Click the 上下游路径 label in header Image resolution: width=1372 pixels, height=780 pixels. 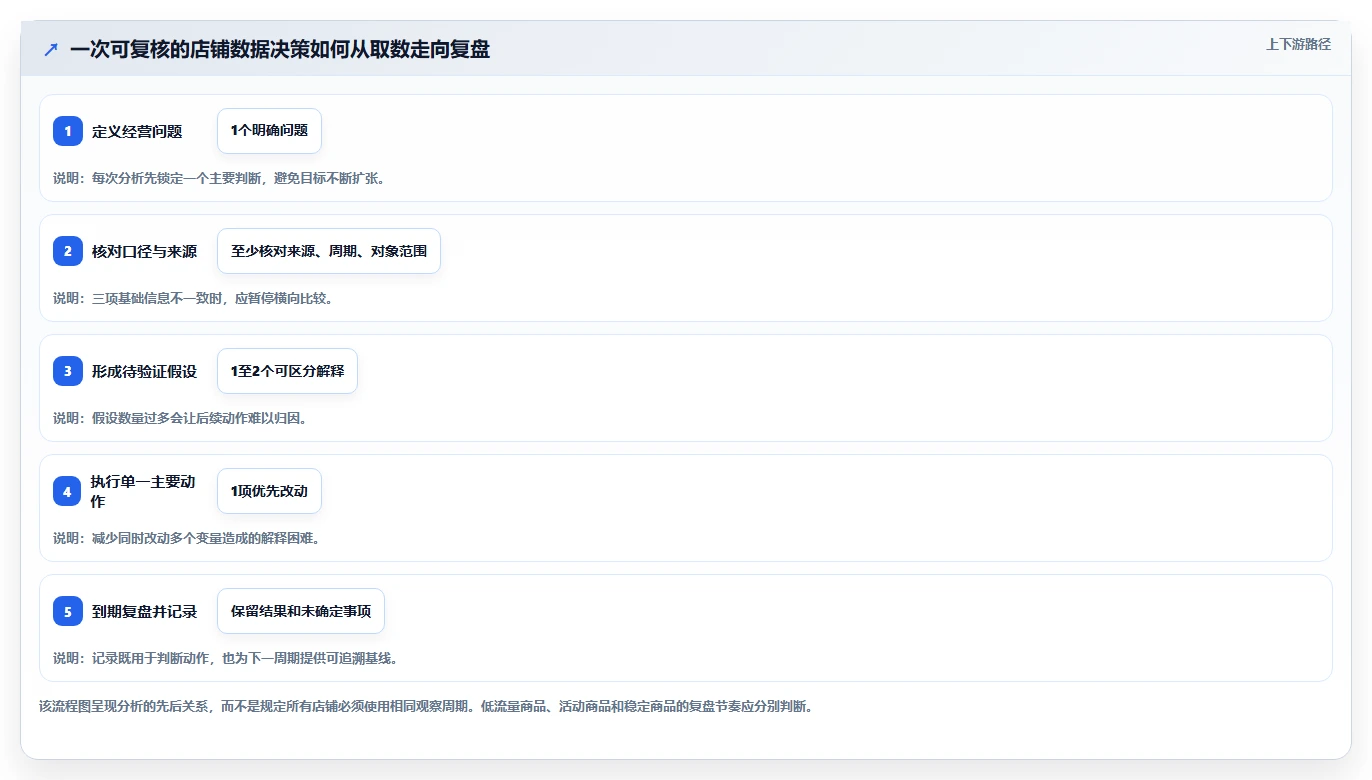tap(1298, 44)
